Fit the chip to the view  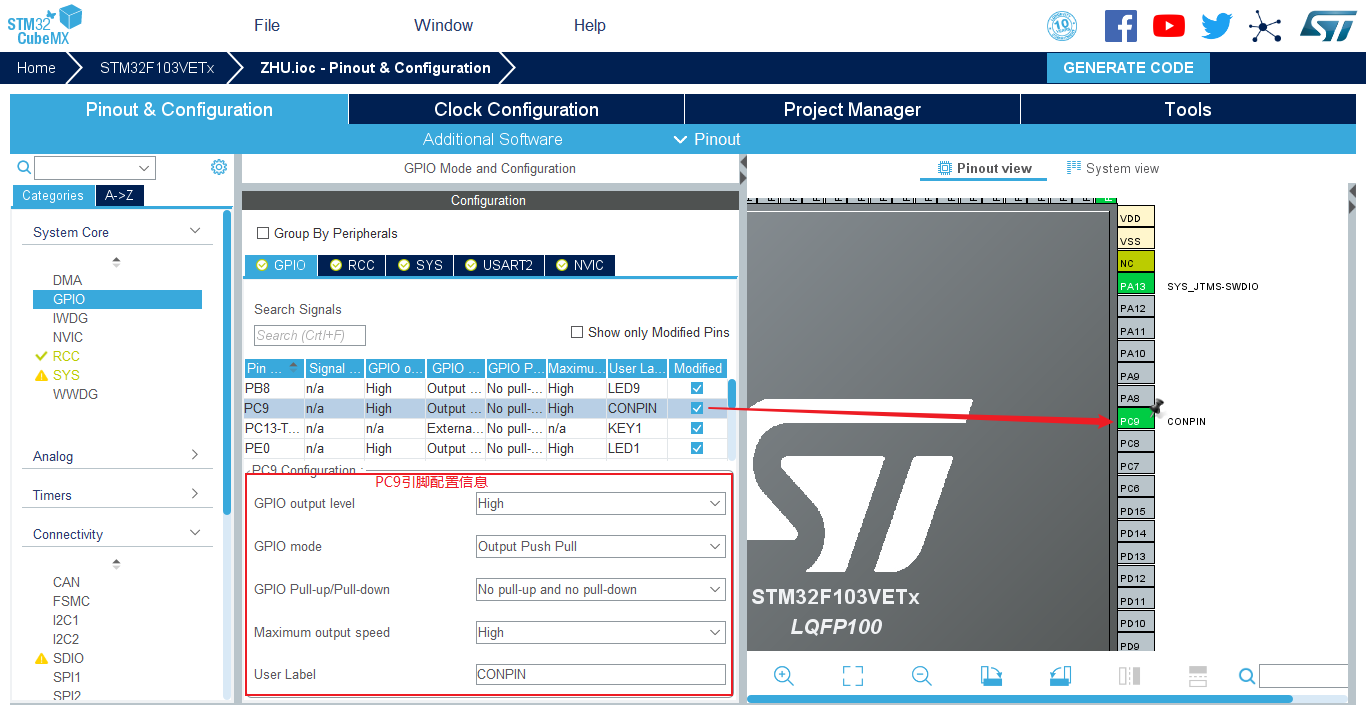pos(853,676)
